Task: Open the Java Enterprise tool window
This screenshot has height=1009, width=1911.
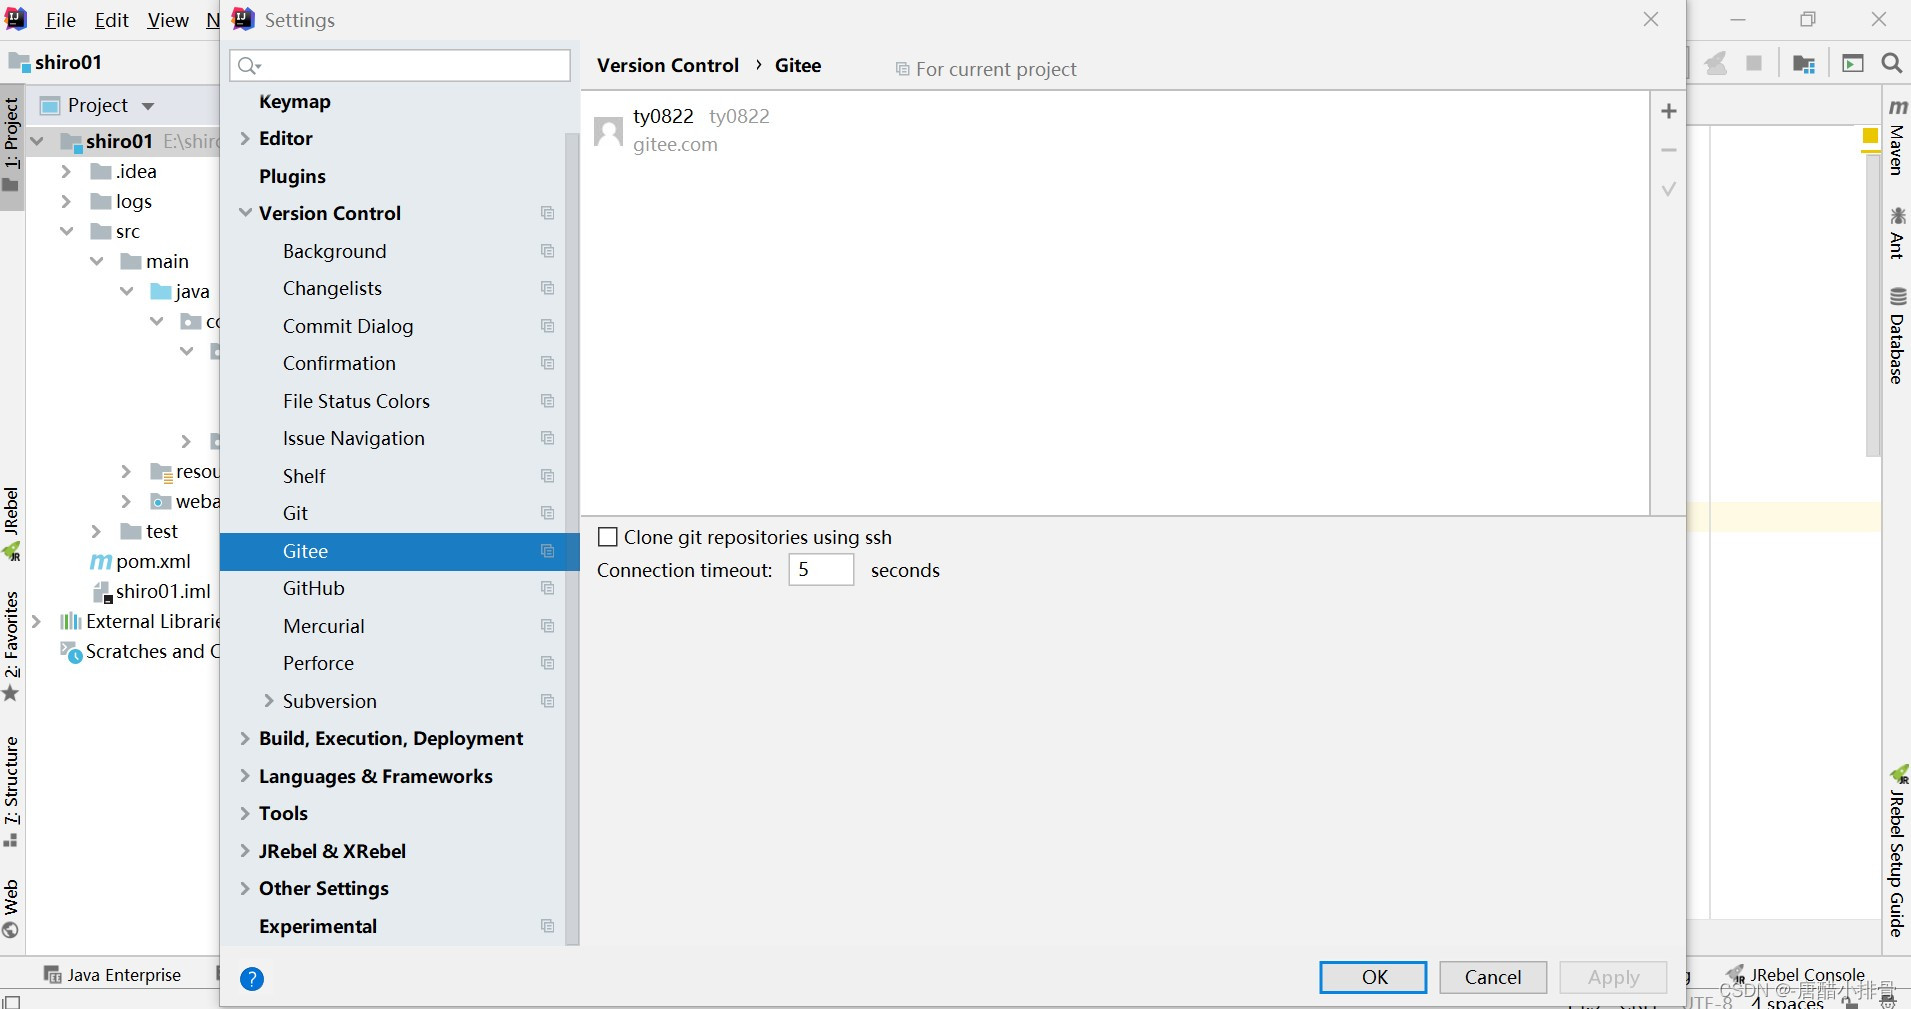Action: click(113, 974)
